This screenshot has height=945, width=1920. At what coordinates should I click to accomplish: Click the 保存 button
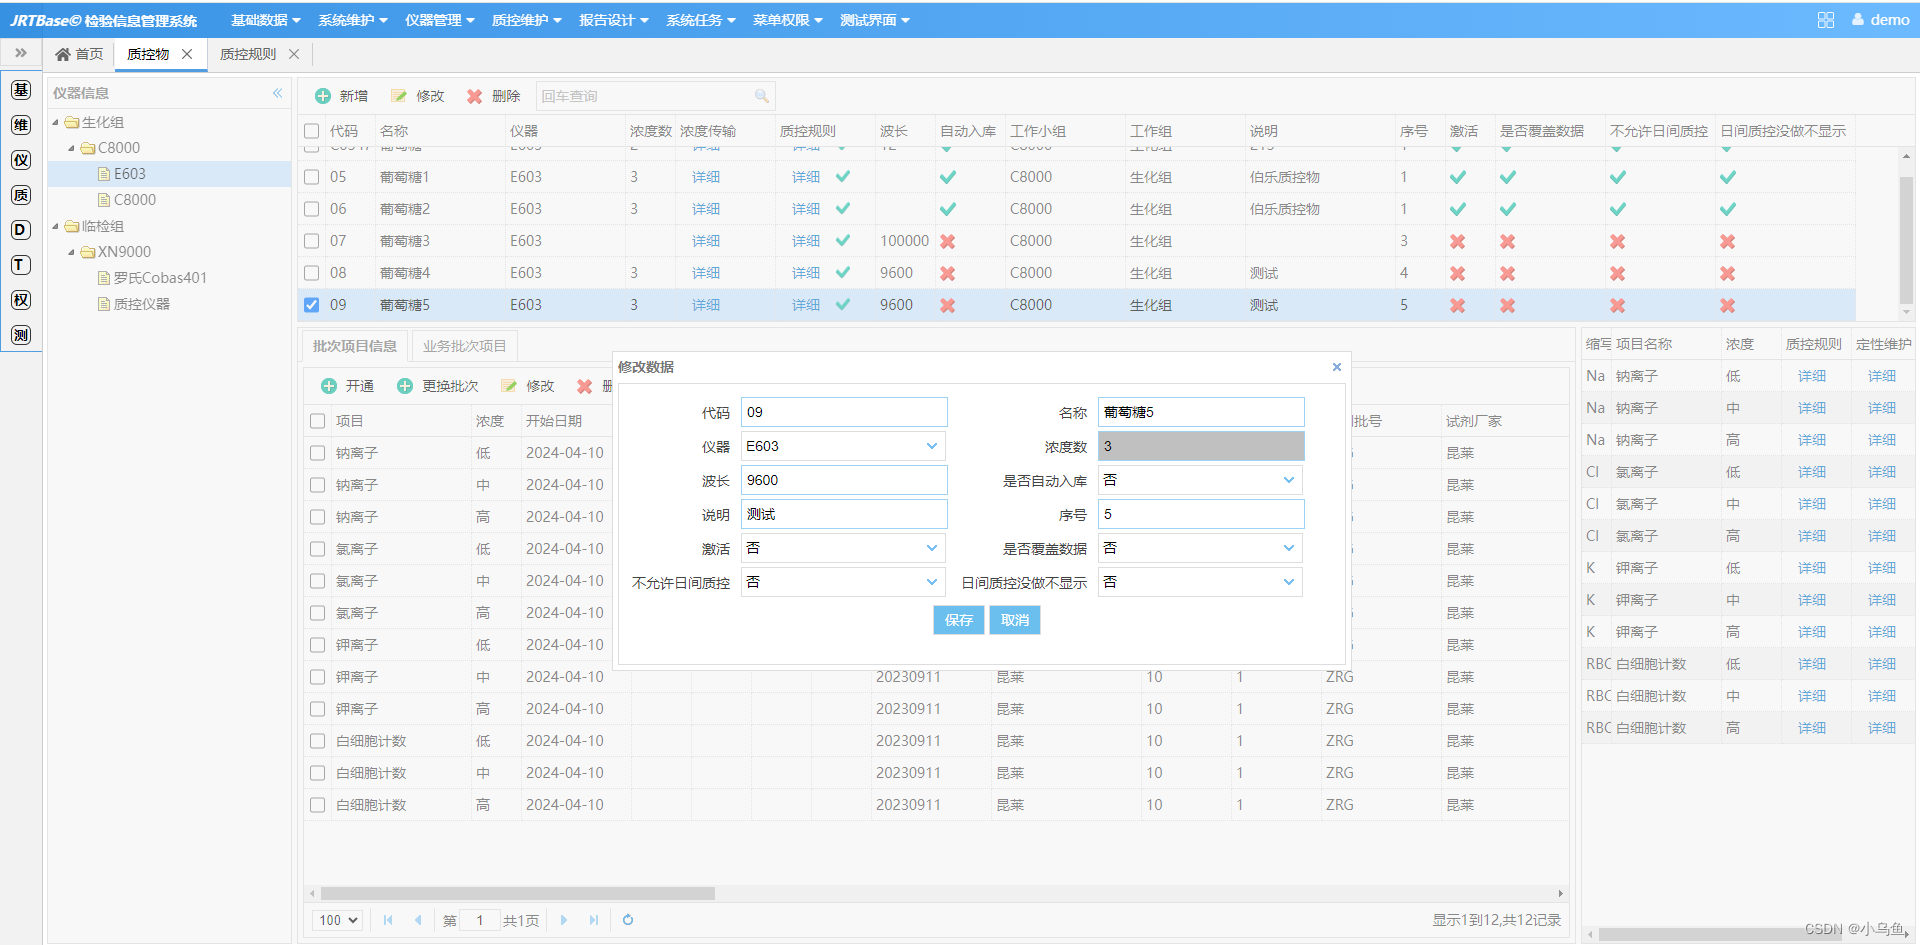click(x=959, y=620)
